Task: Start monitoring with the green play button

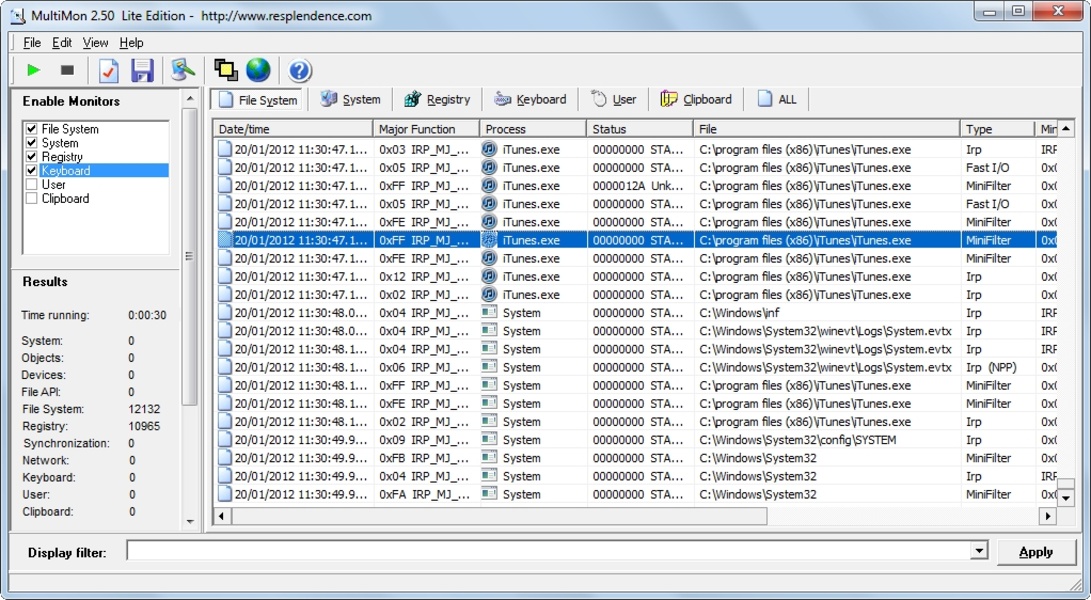Action: (x=34, y=70)
